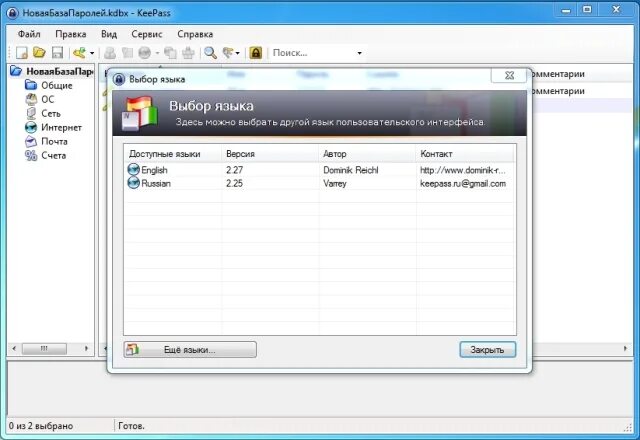Click the Copy user name toolbar icon

coord(110,53)
